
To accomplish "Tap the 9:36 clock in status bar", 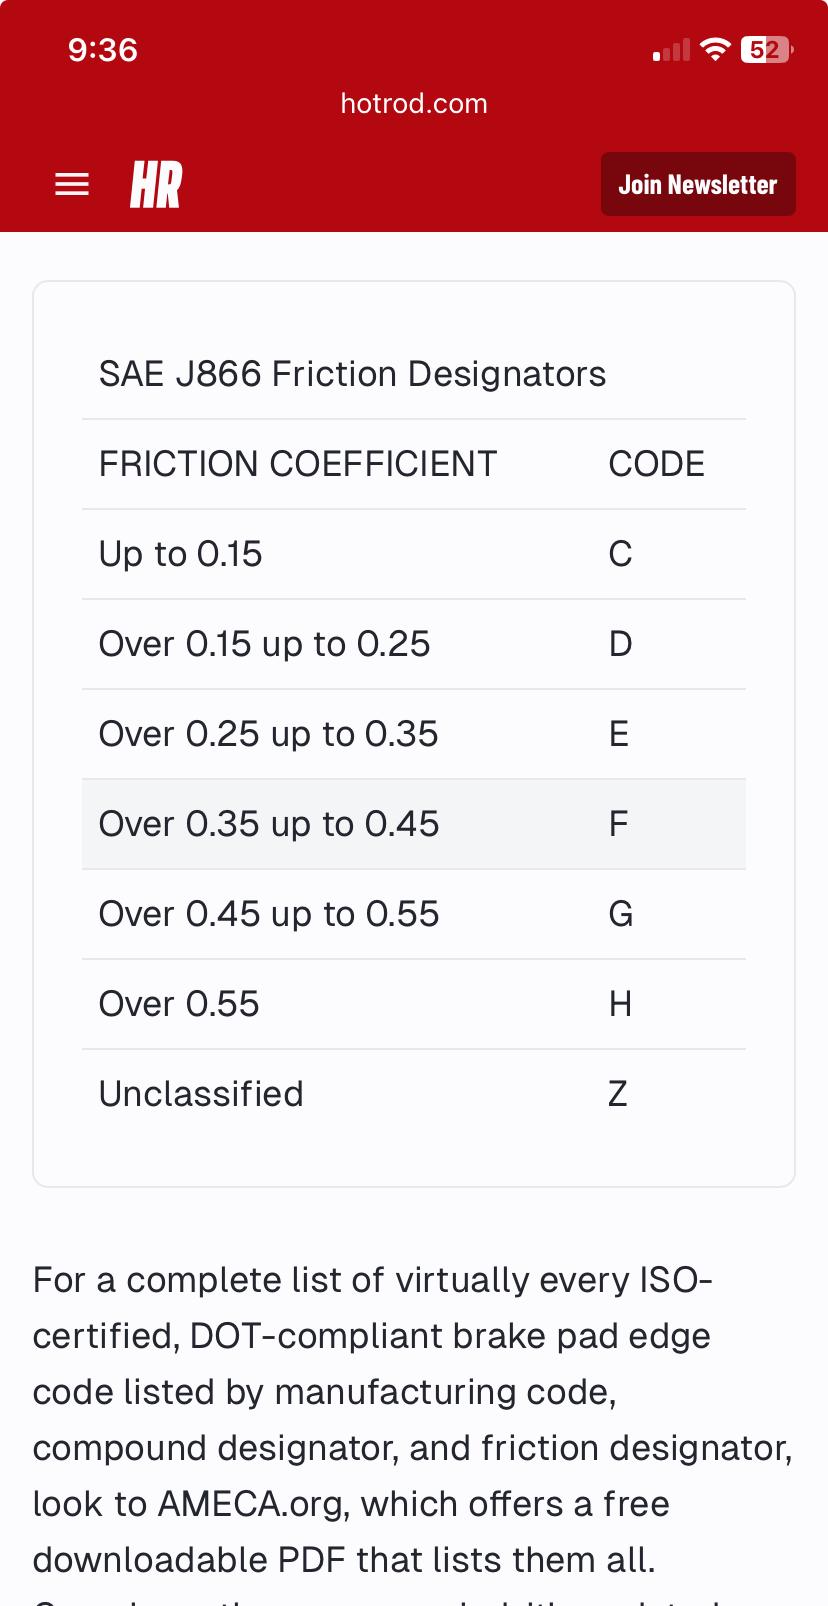I will (103, 50).
